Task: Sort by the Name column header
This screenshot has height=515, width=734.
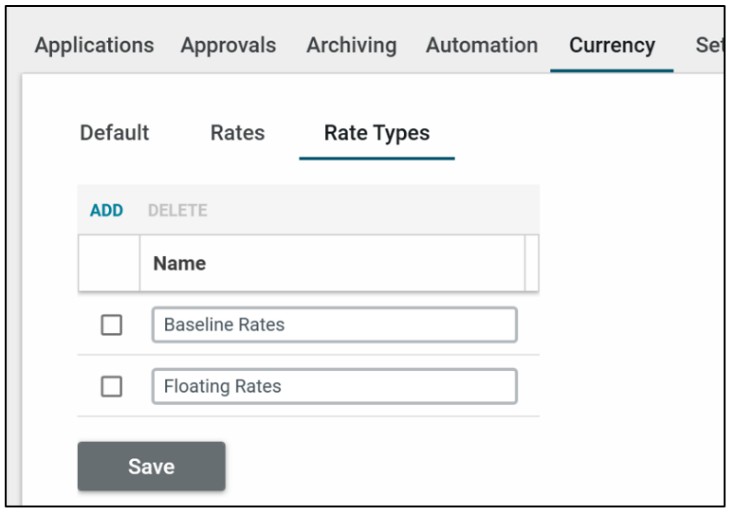Action: point(180,264)
